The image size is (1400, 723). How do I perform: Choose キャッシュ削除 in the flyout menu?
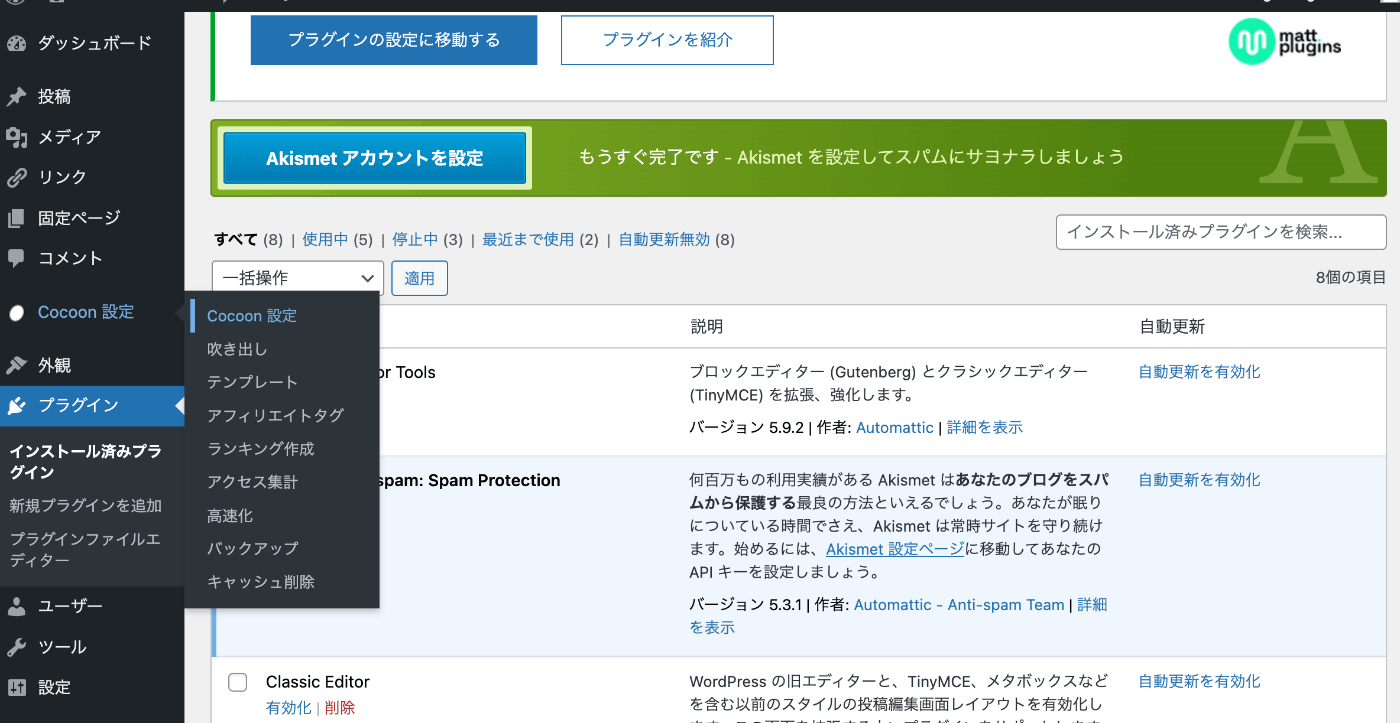[260, 582]
